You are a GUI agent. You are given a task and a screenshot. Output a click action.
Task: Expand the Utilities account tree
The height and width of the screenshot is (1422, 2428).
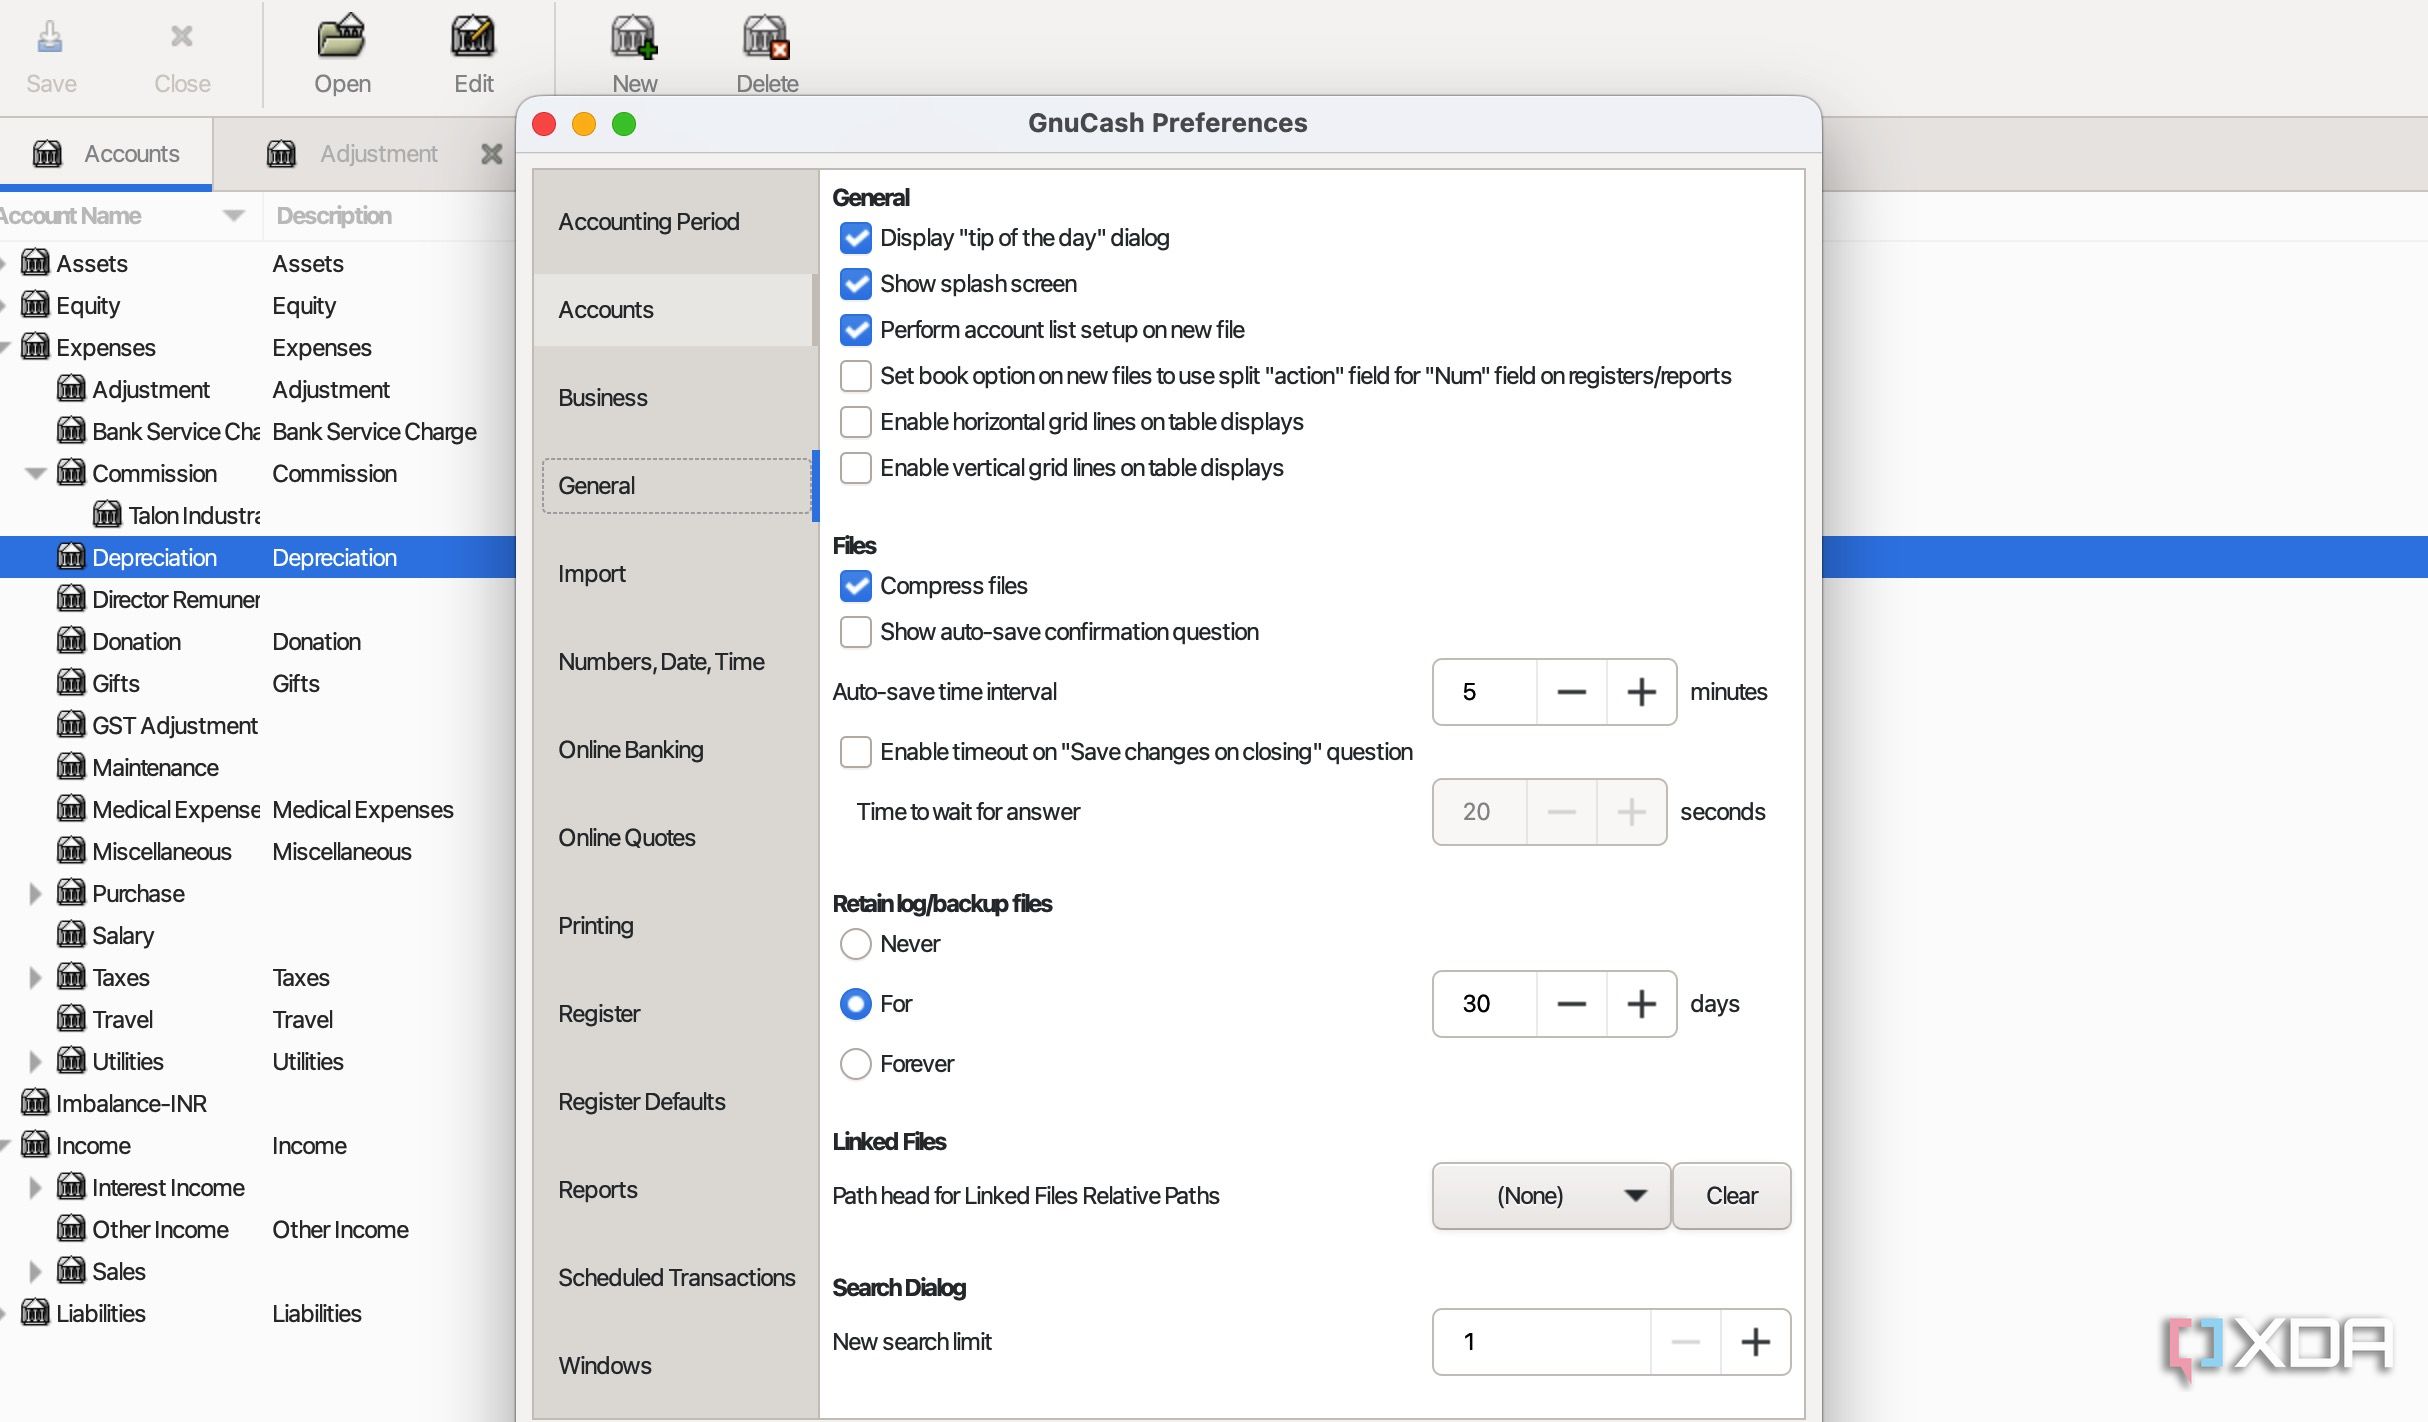pos(36,1062)
